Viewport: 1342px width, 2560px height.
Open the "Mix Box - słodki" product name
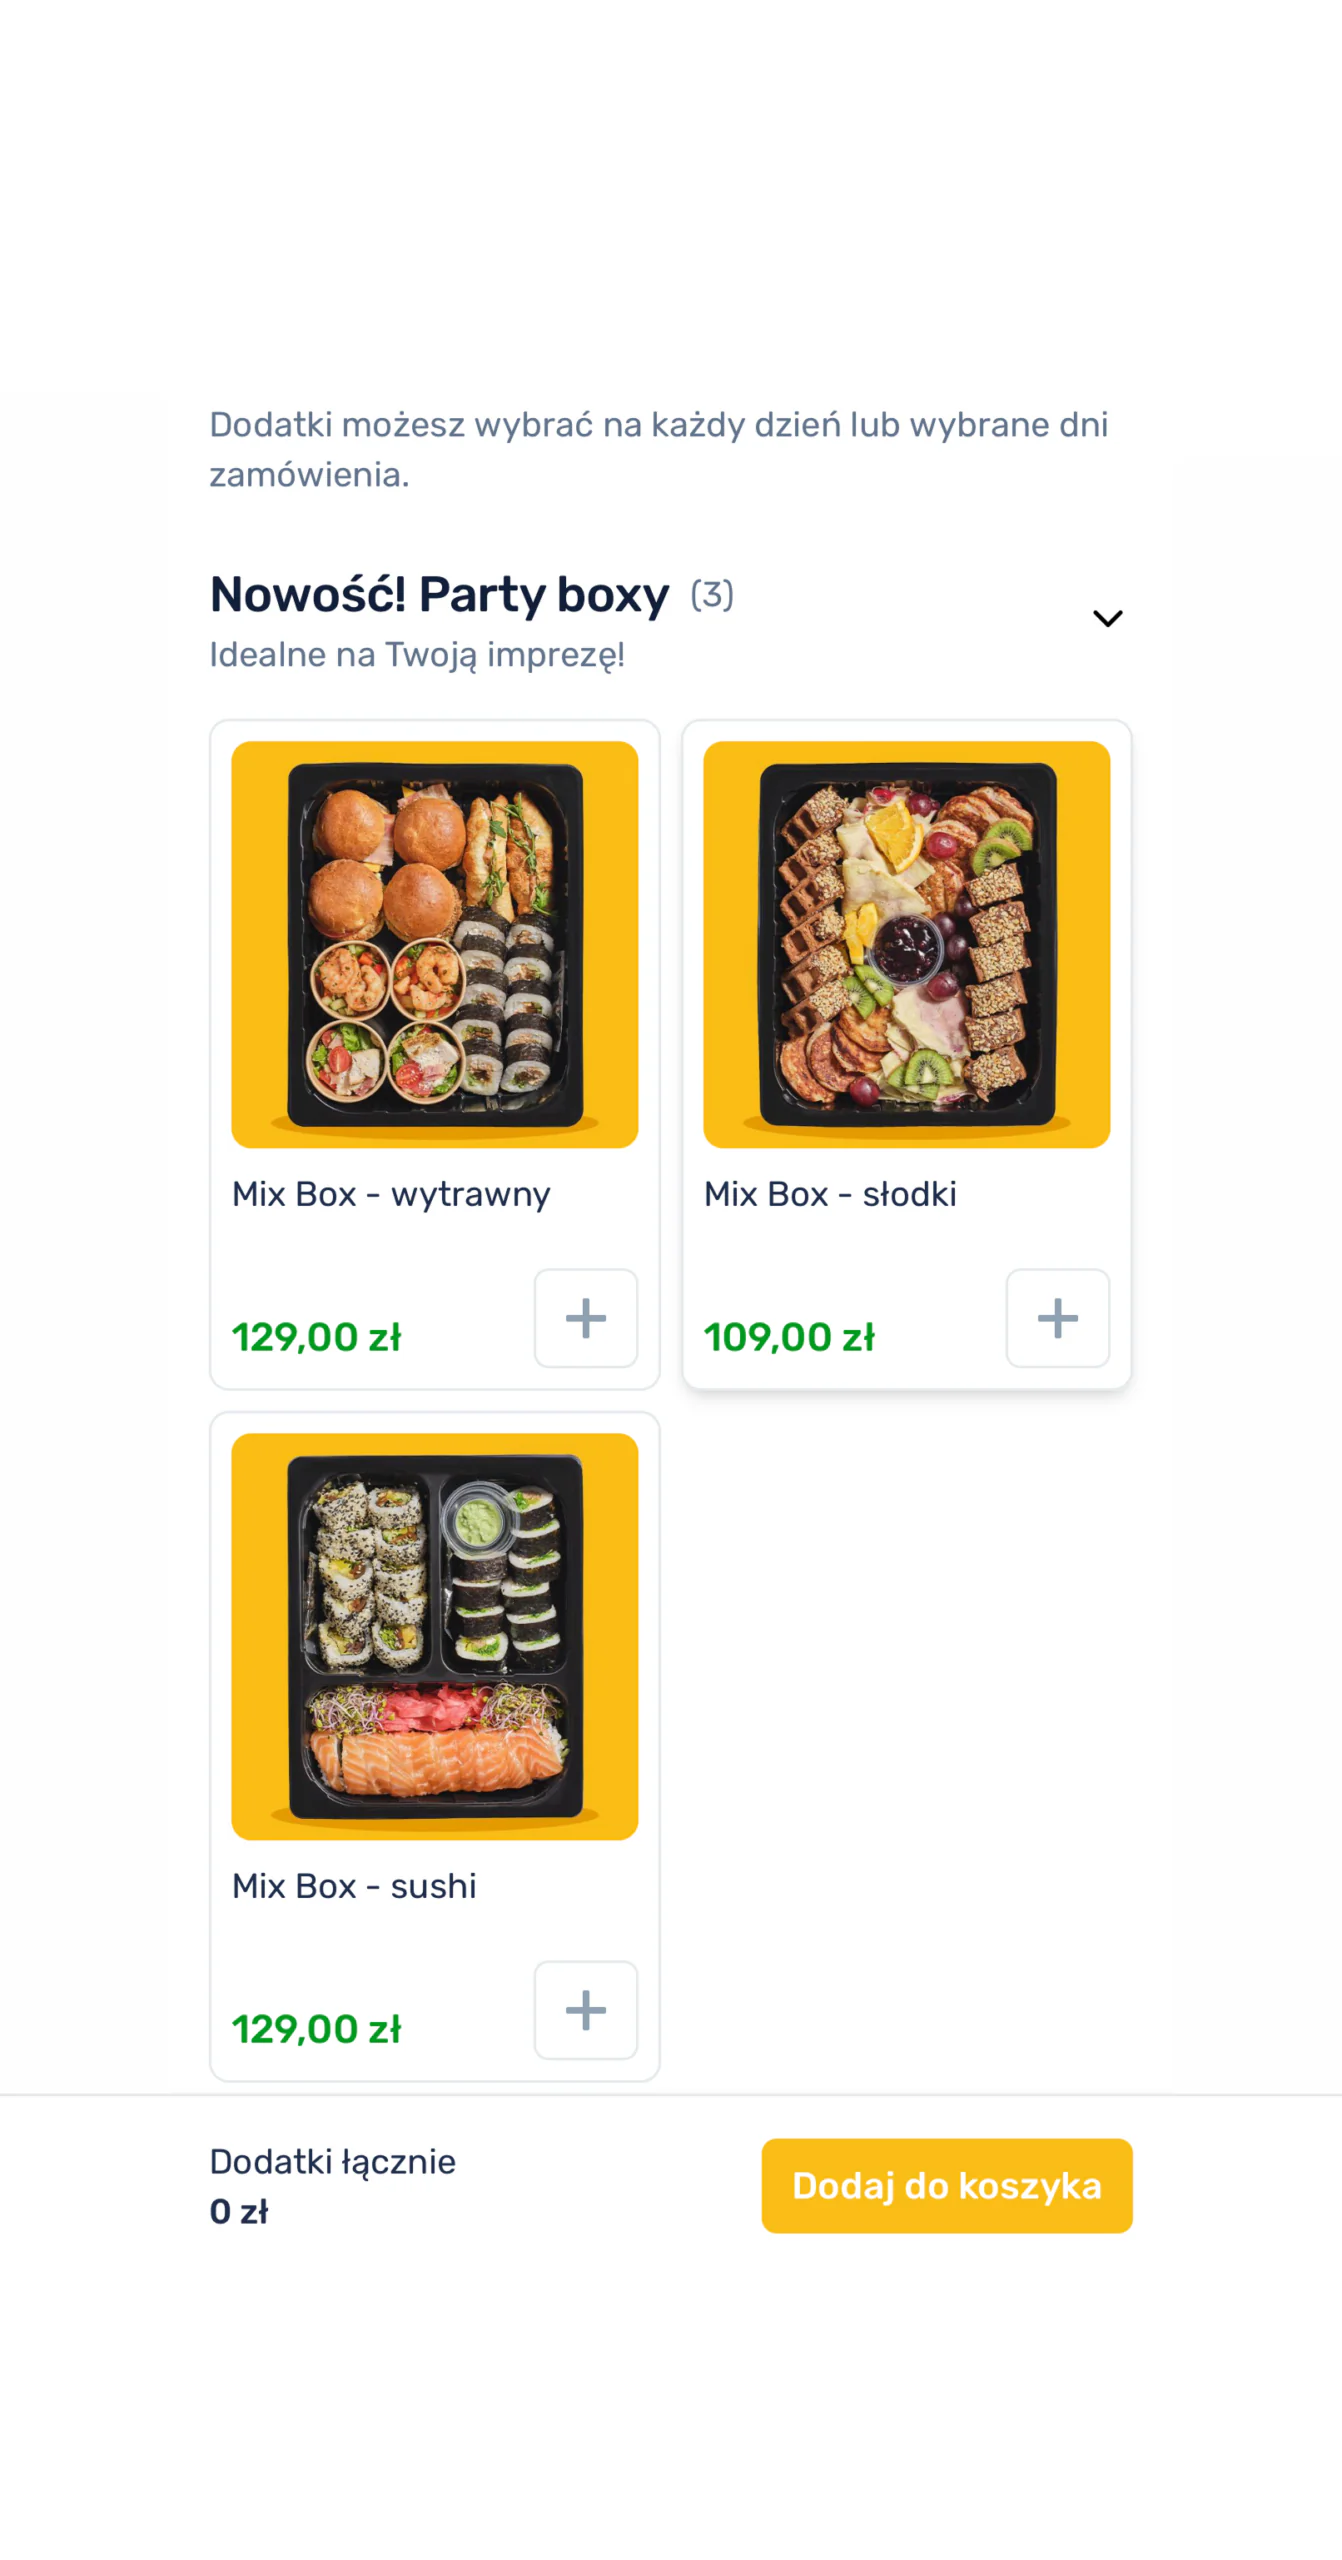[x=830, y=1193]
